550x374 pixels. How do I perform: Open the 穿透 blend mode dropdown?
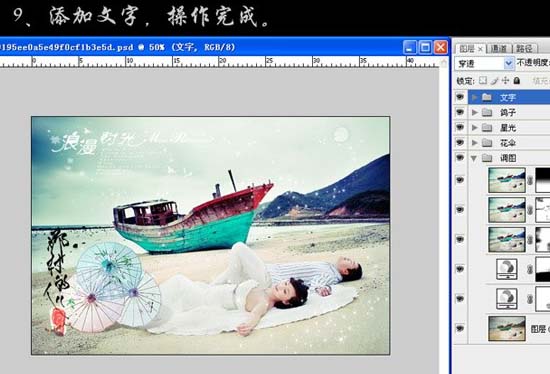[x=508, y=64]
